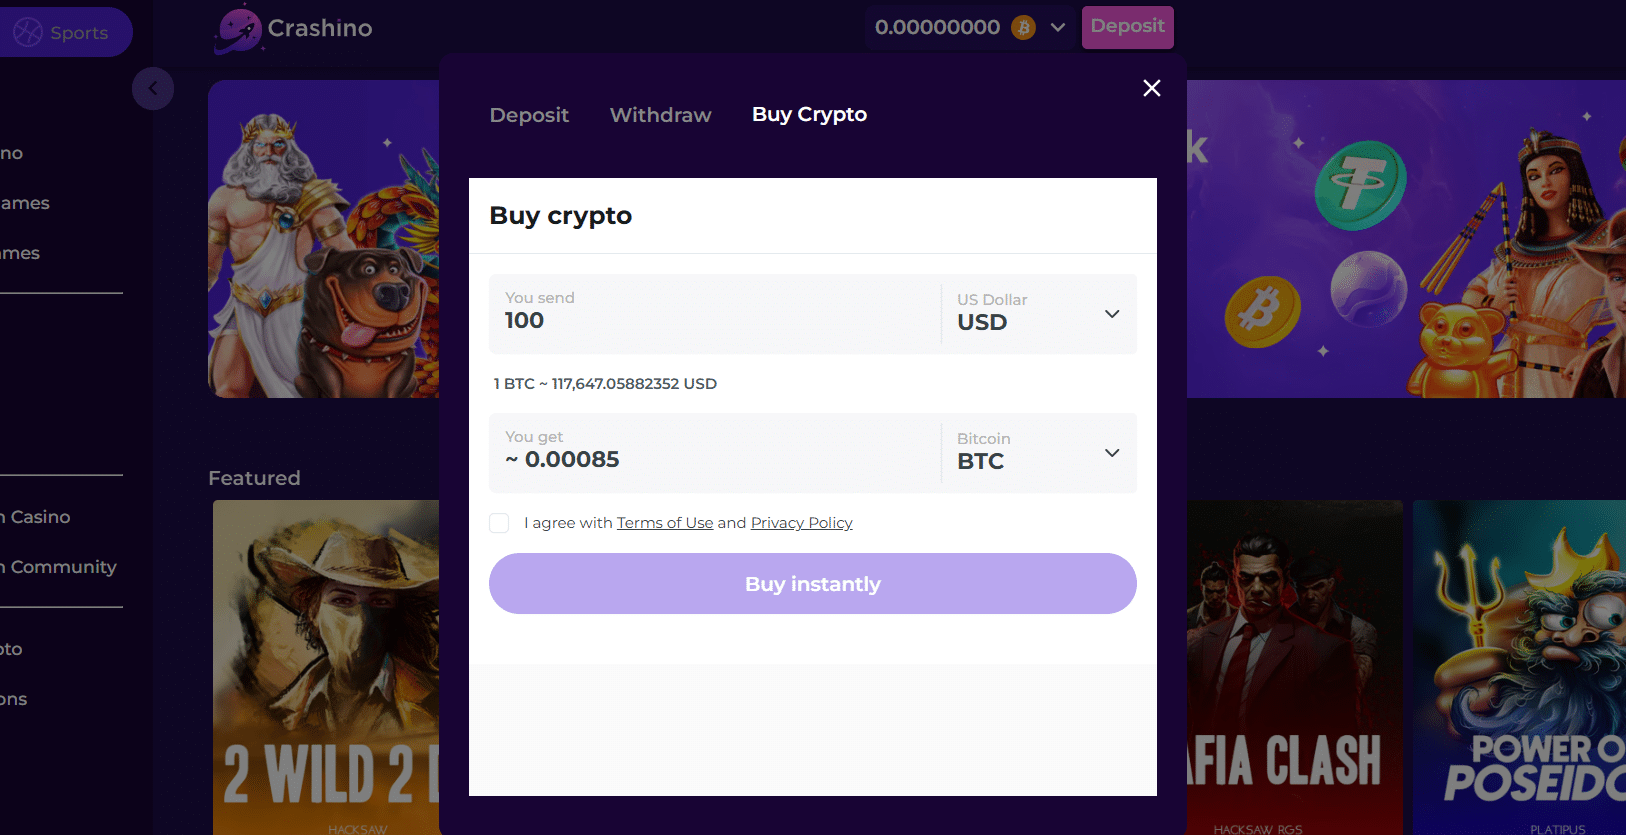Viewport: 1626px width, 835px height.
Task: Enable the Terms of Use agreement checkbox
Action: click(499, 523)
